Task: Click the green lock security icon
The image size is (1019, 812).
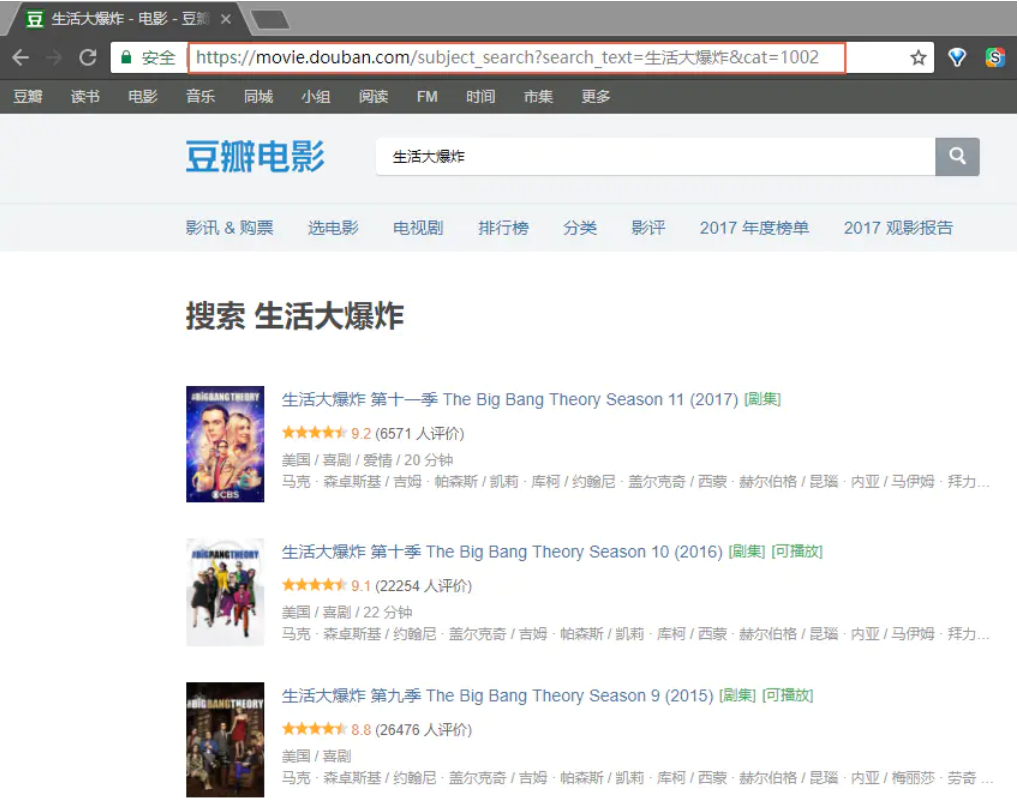Action: pyautogui.click(x=127, y=58)
